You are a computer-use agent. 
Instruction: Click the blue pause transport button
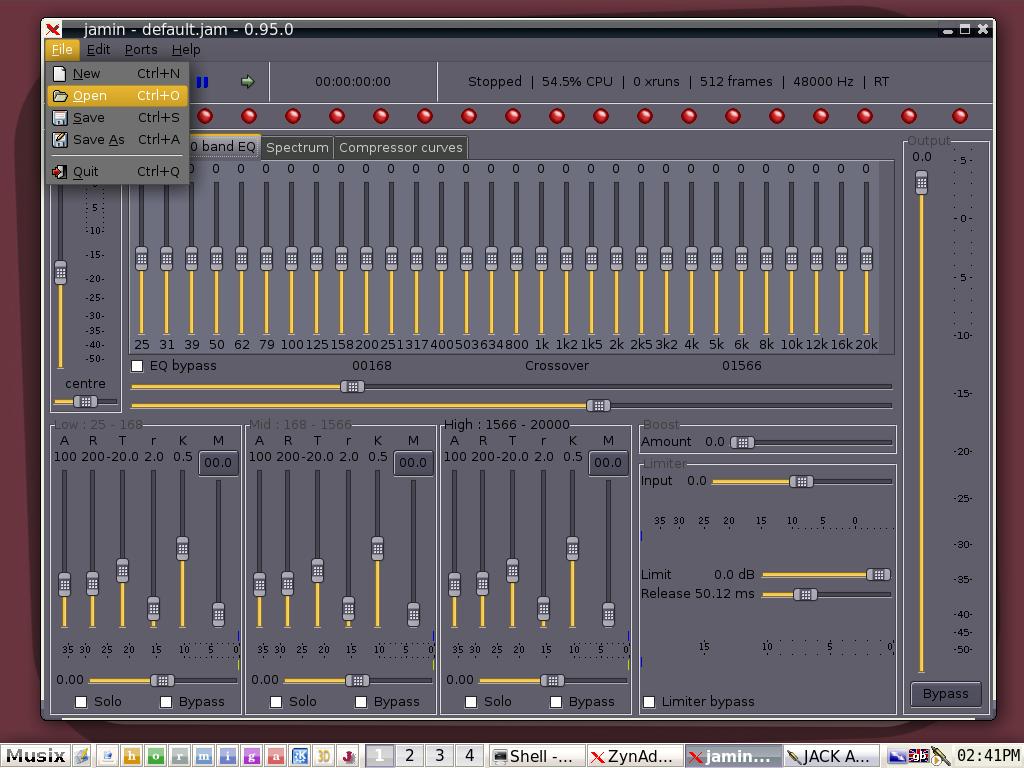coord(203,82)
